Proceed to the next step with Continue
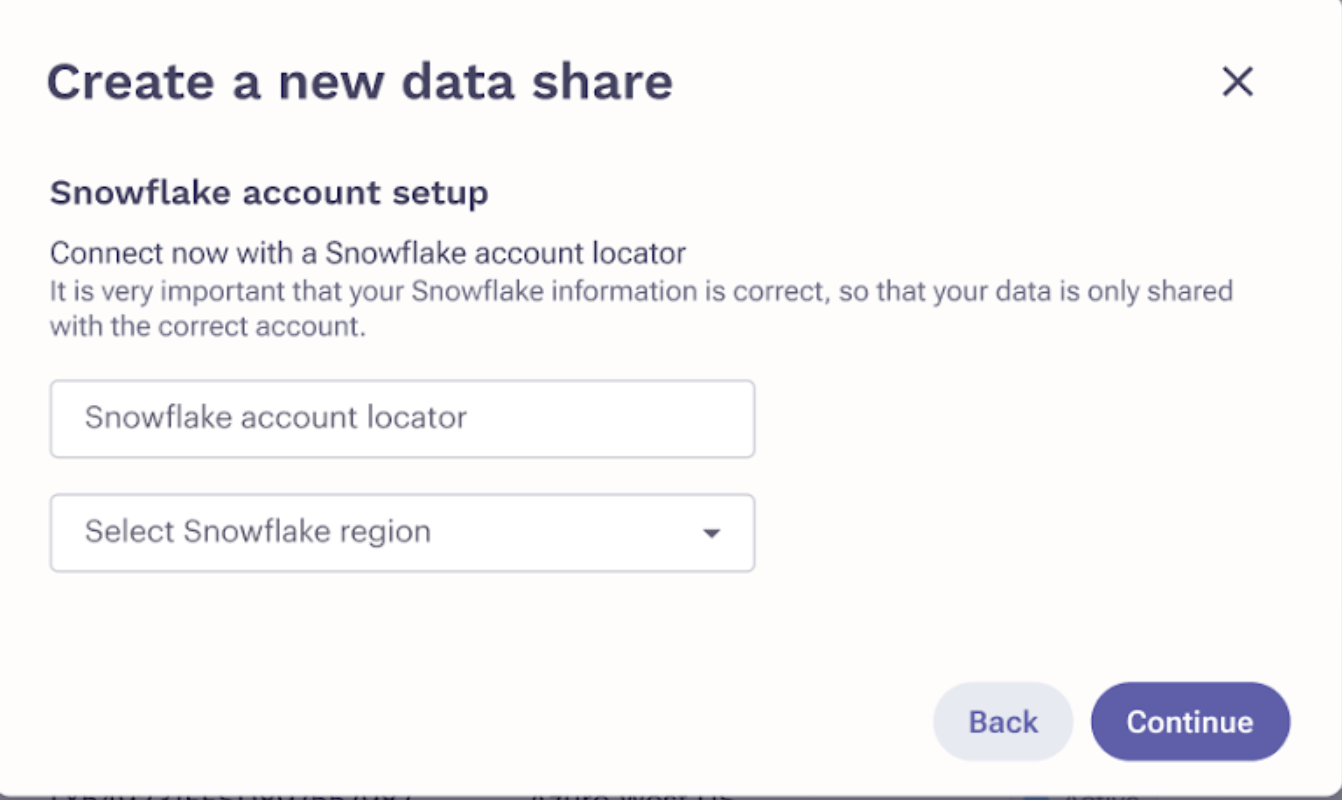Screen dimensions: 1342x800 coord(1190,722)
